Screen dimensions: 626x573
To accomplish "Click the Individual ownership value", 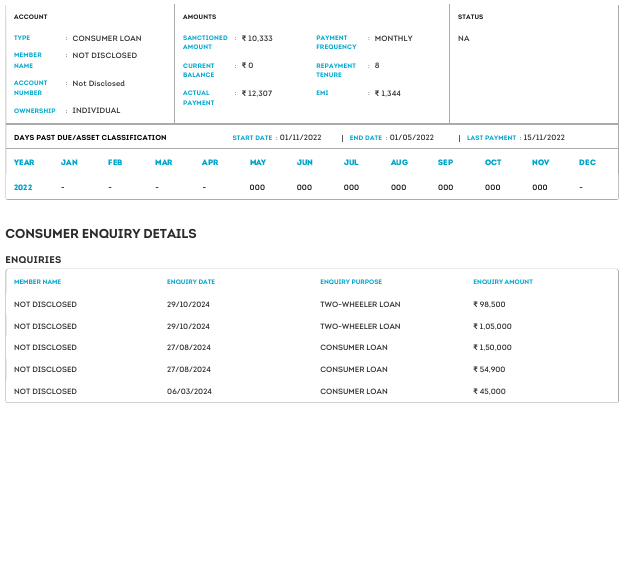I will point(96,111).
